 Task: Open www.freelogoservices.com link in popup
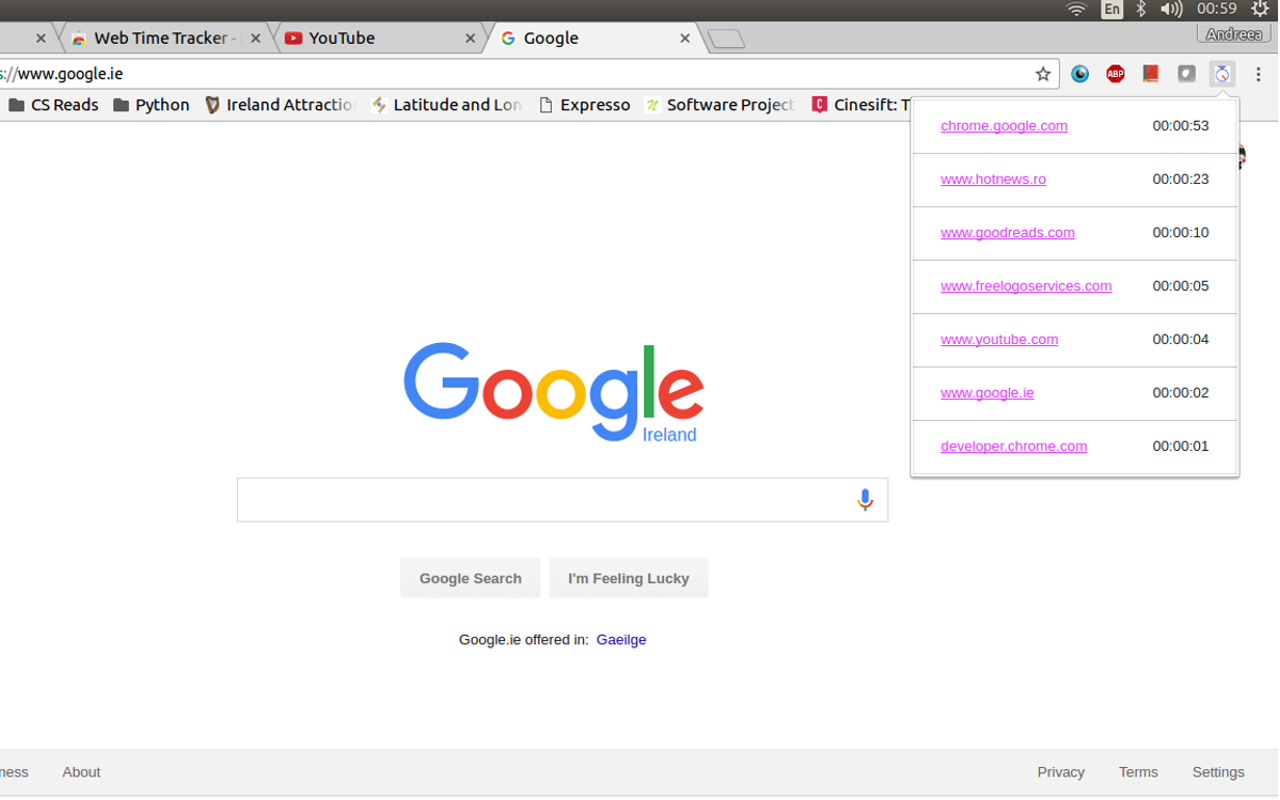(1026, 286)
